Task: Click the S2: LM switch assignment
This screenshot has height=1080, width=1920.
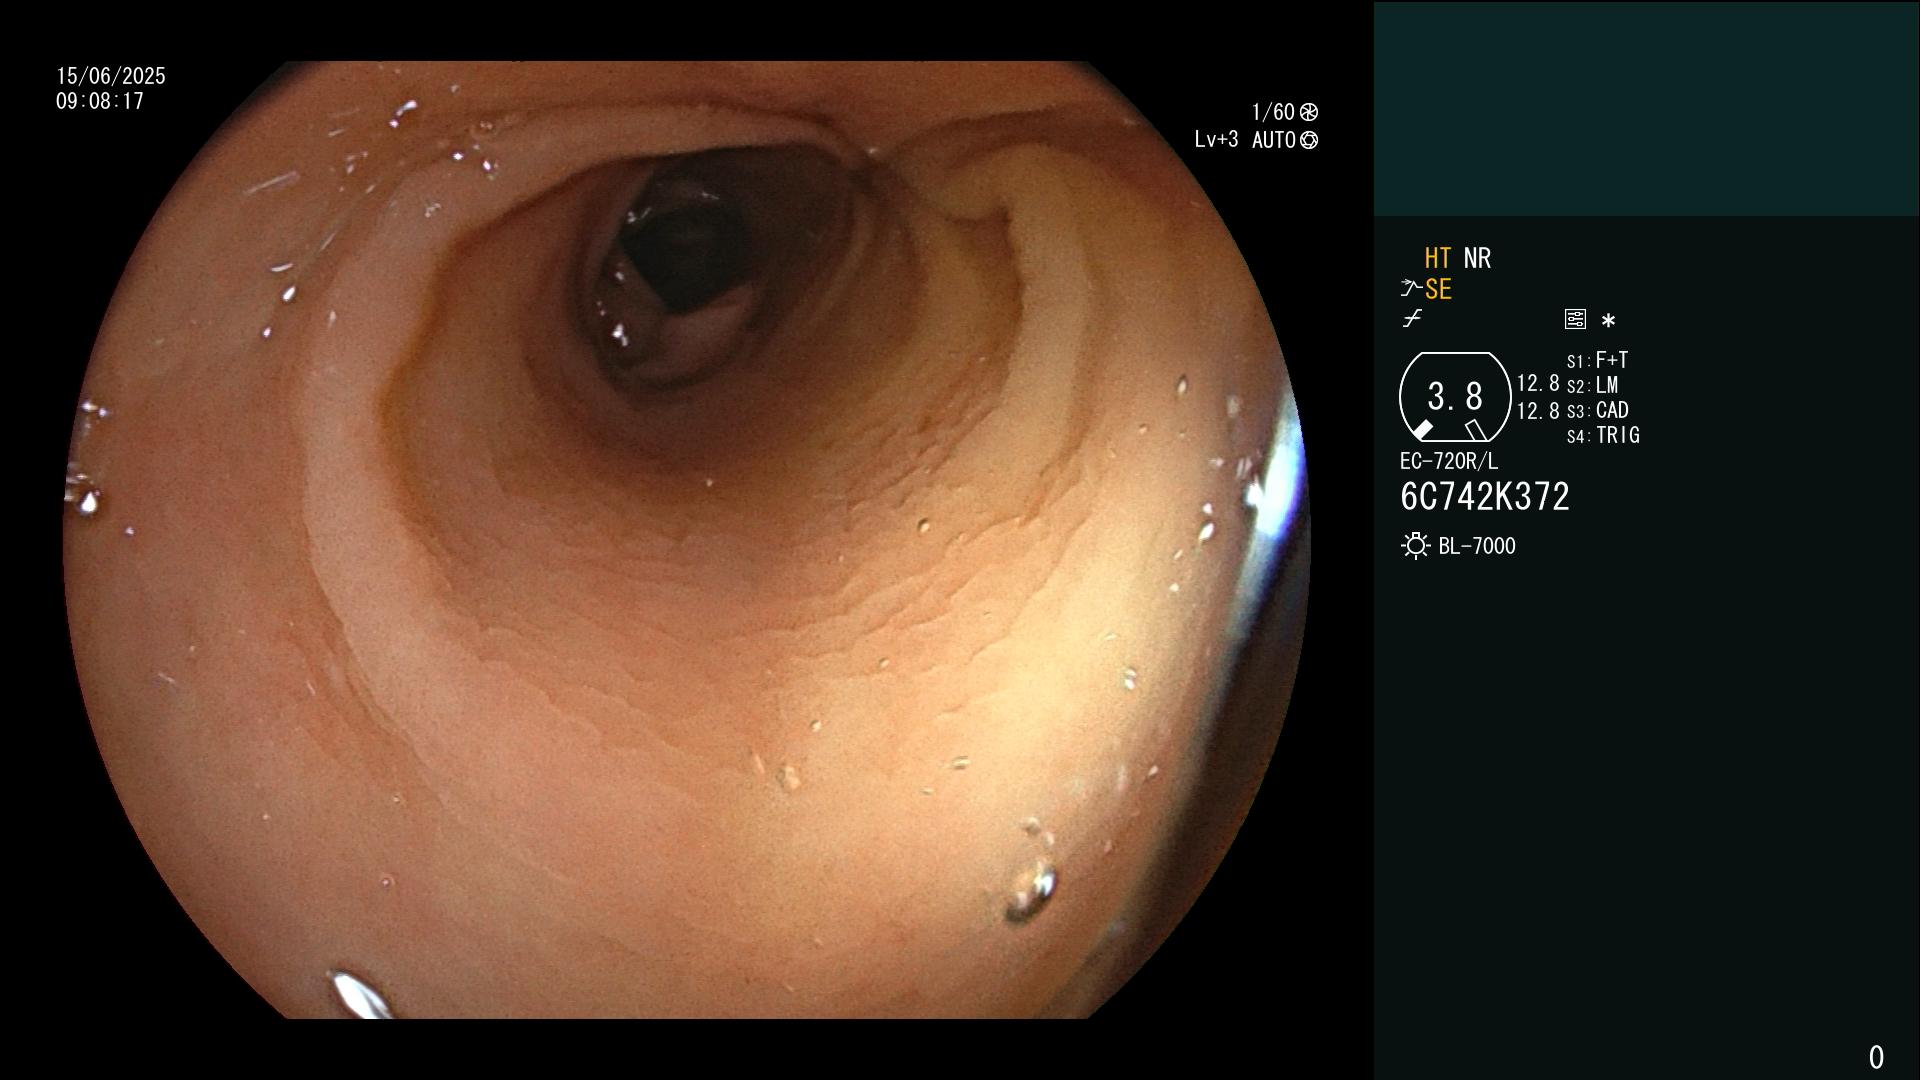Action: 1592,385
